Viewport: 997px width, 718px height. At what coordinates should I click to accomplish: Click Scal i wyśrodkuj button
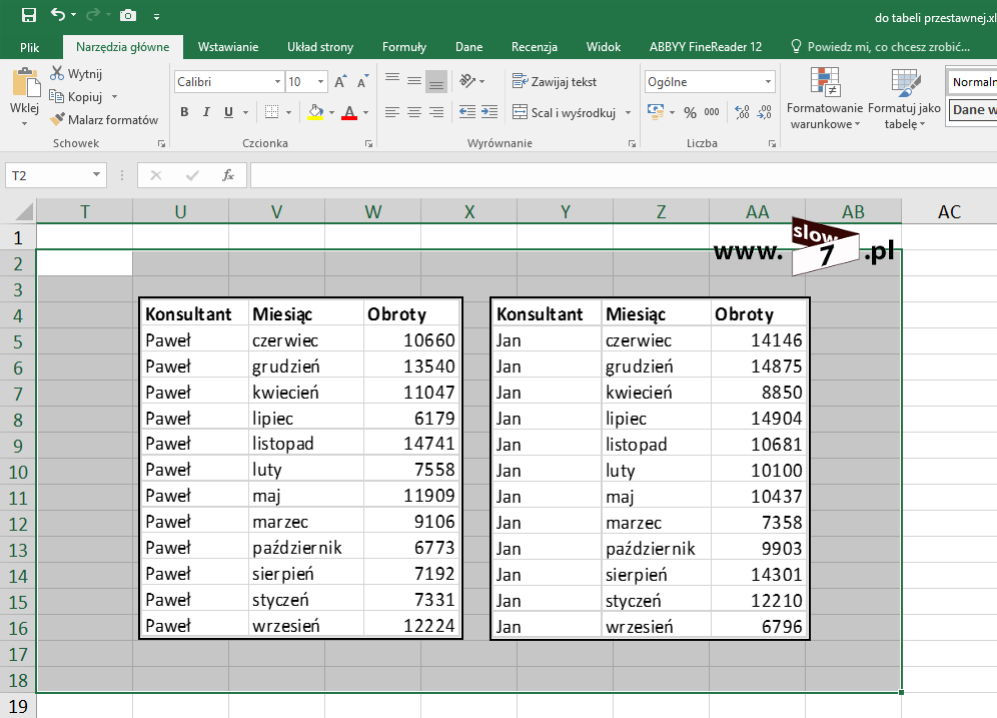(565, 113)
